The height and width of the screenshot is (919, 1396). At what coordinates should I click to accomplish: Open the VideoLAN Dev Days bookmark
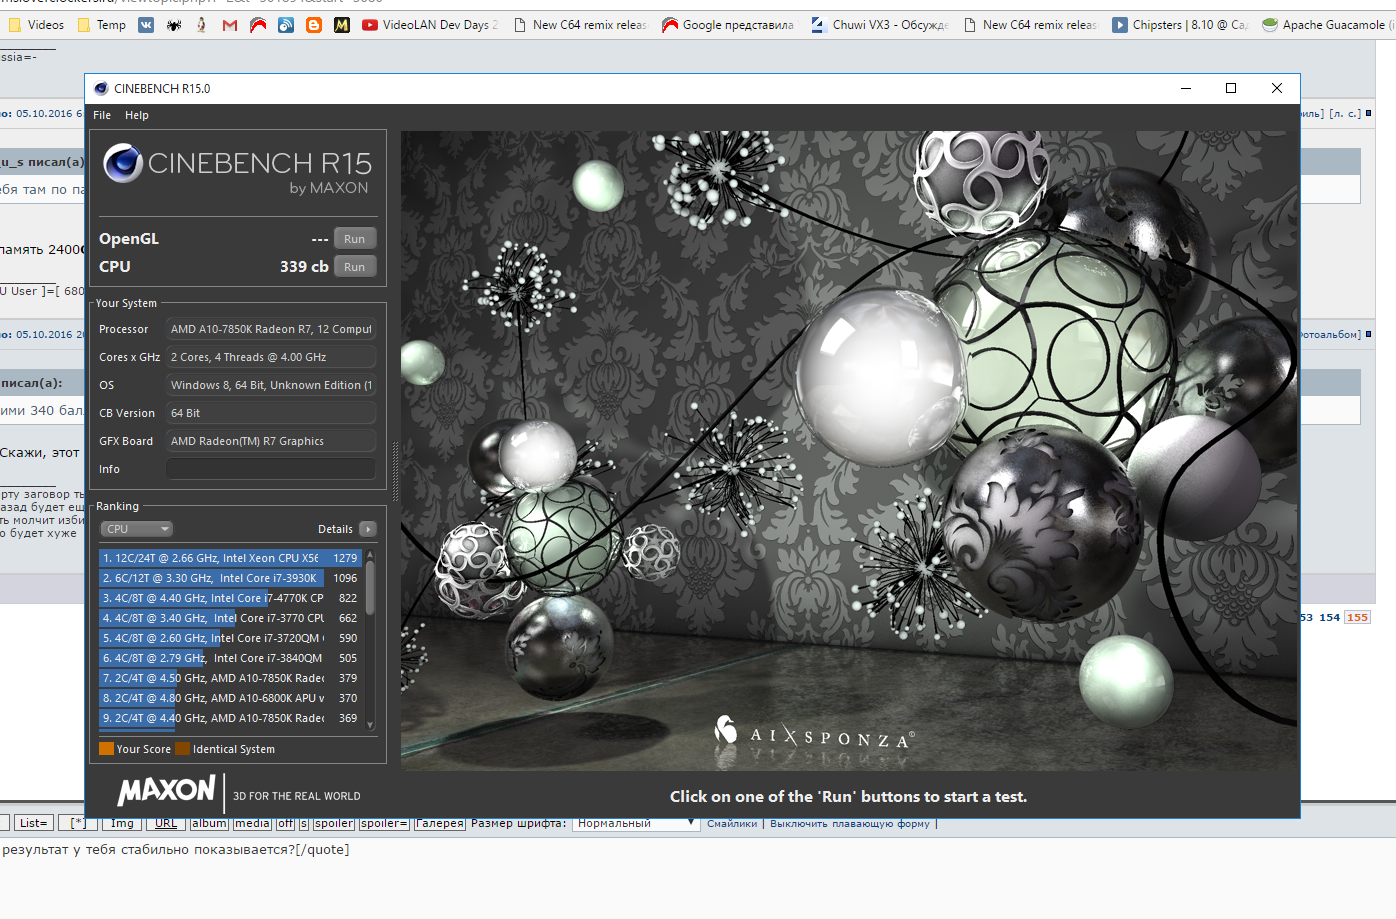(x=431, y=25)
